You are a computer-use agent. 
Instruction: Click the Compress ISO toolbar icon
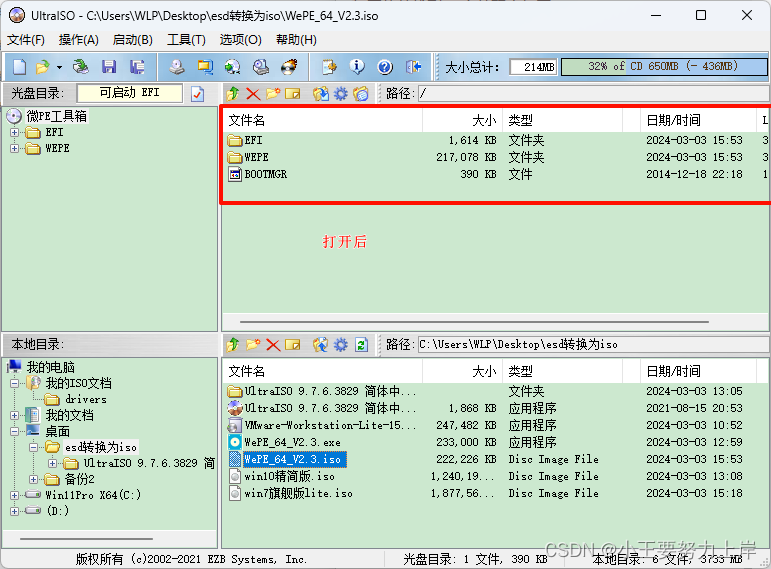(205, 67)
